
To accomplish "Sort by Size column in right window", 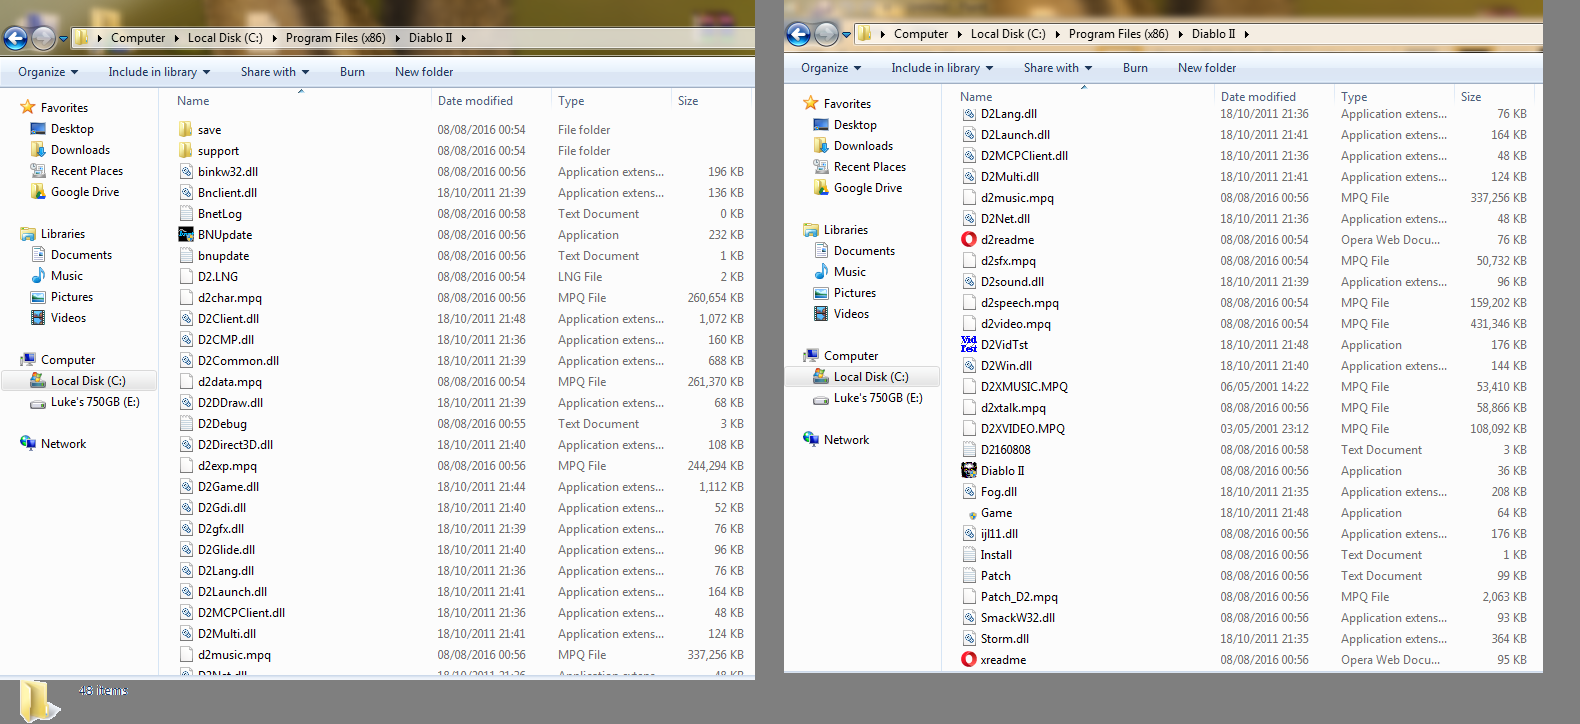I will (1470, 97).
